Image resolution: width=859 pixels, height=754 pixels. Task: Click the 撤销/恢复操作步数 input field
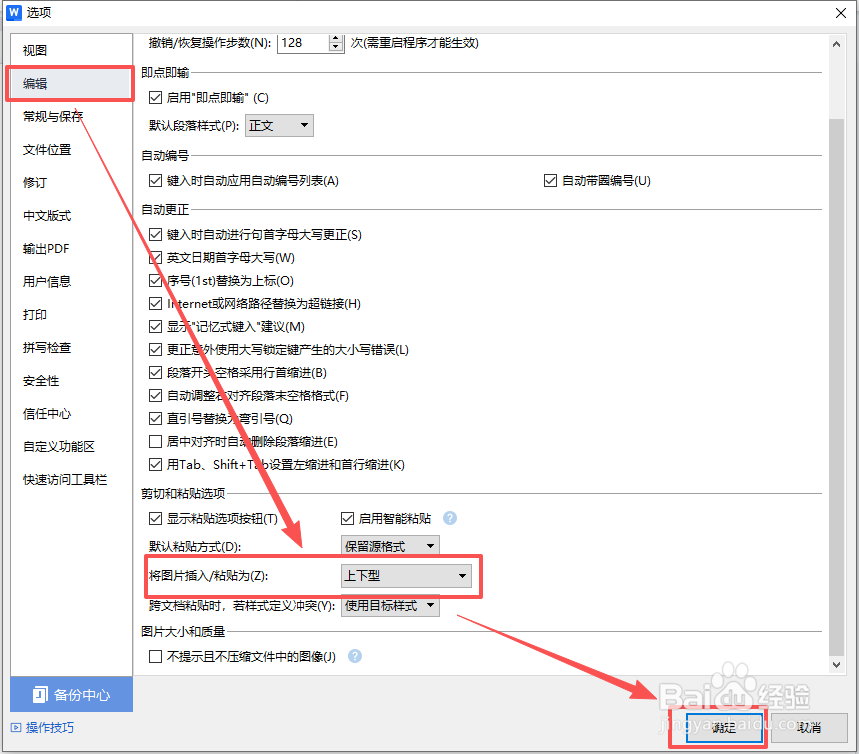pyautogui.click(x=304, y=43)
